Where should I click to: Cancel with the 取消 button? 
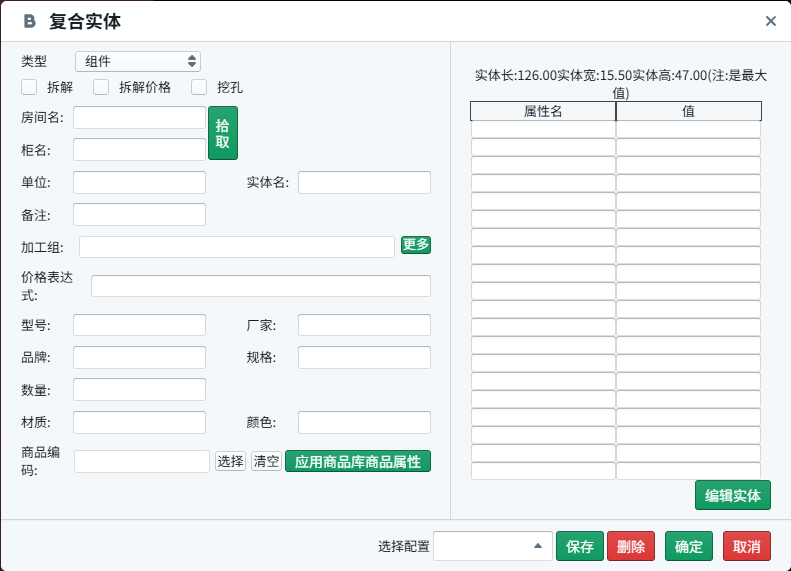(746, 546)
